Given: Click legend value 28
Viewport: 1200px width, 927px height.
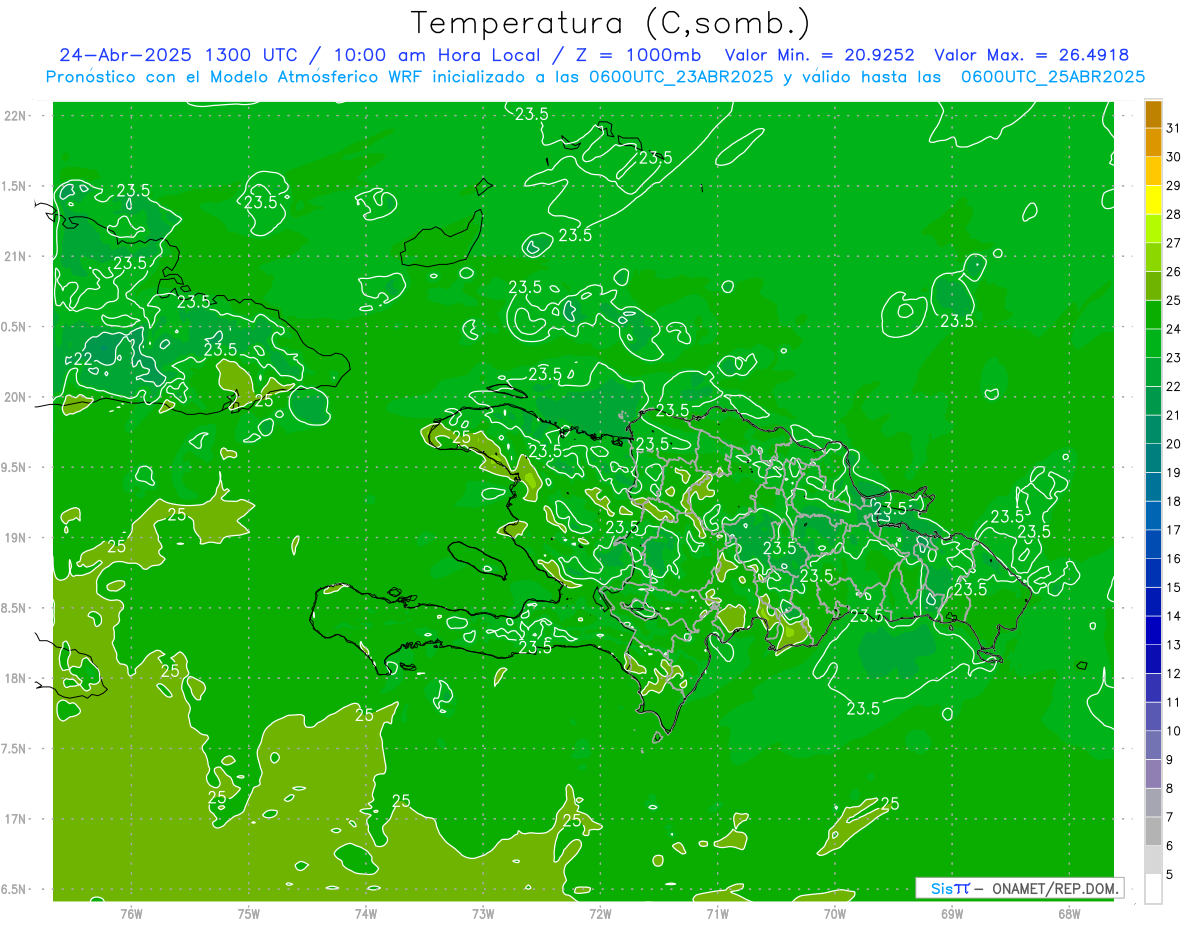Looking at the screenshot, I should [1173, 214].
